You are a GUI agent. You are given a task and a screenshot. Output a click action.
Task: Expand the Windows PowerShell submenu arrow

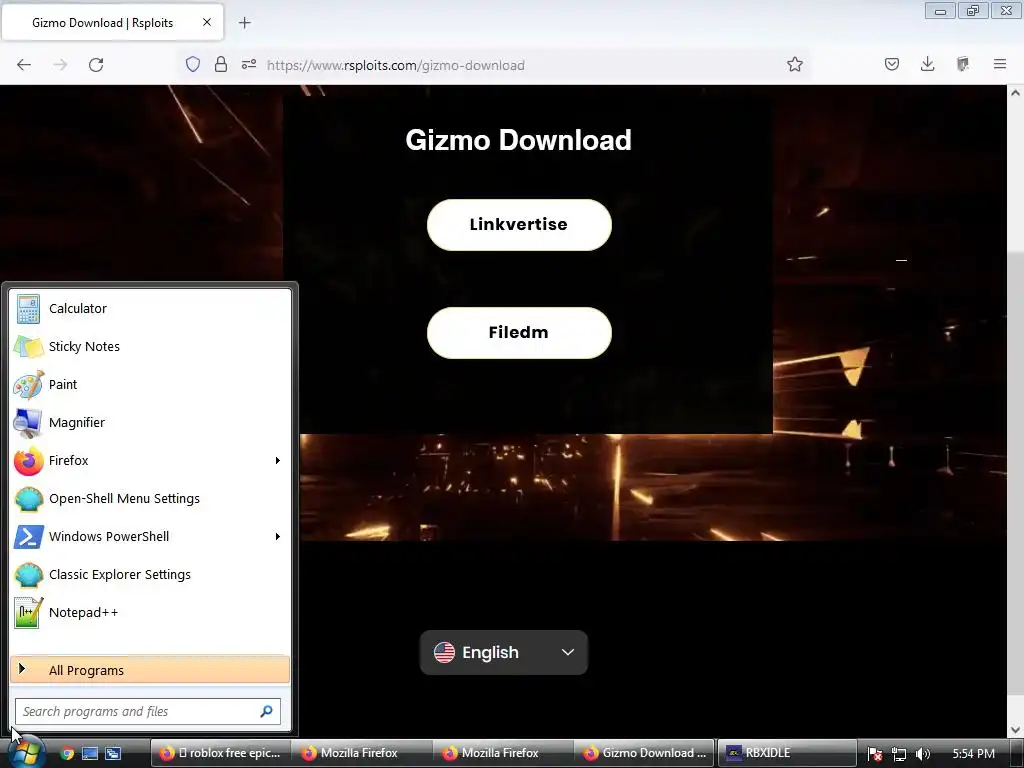coord(278,536)
